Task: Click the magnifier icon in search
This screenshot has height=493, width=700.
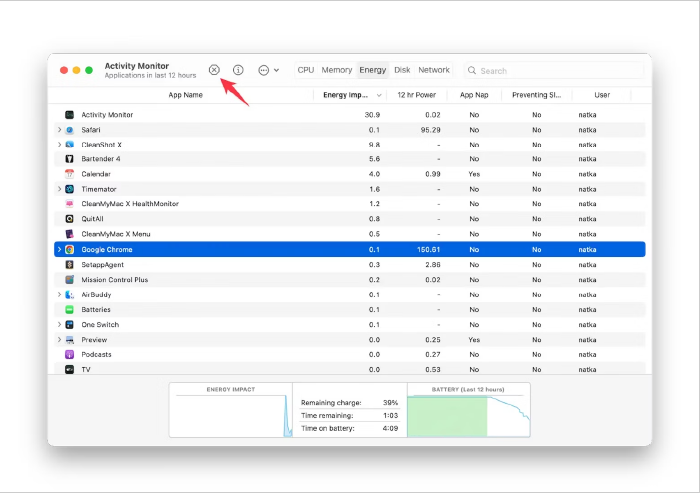Action: click(471, 71)
